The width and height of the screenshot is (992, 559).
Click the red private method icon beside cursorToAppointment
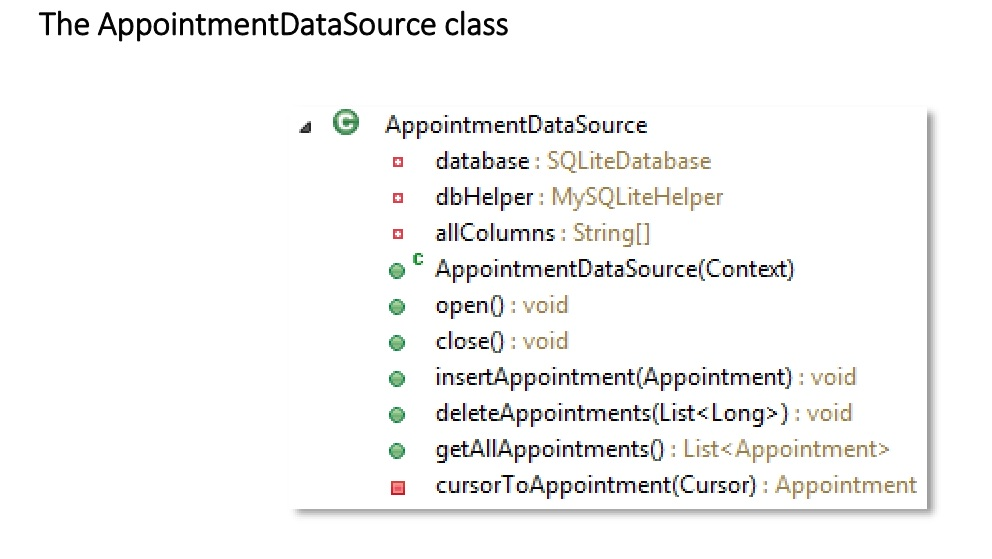point(398,488)
